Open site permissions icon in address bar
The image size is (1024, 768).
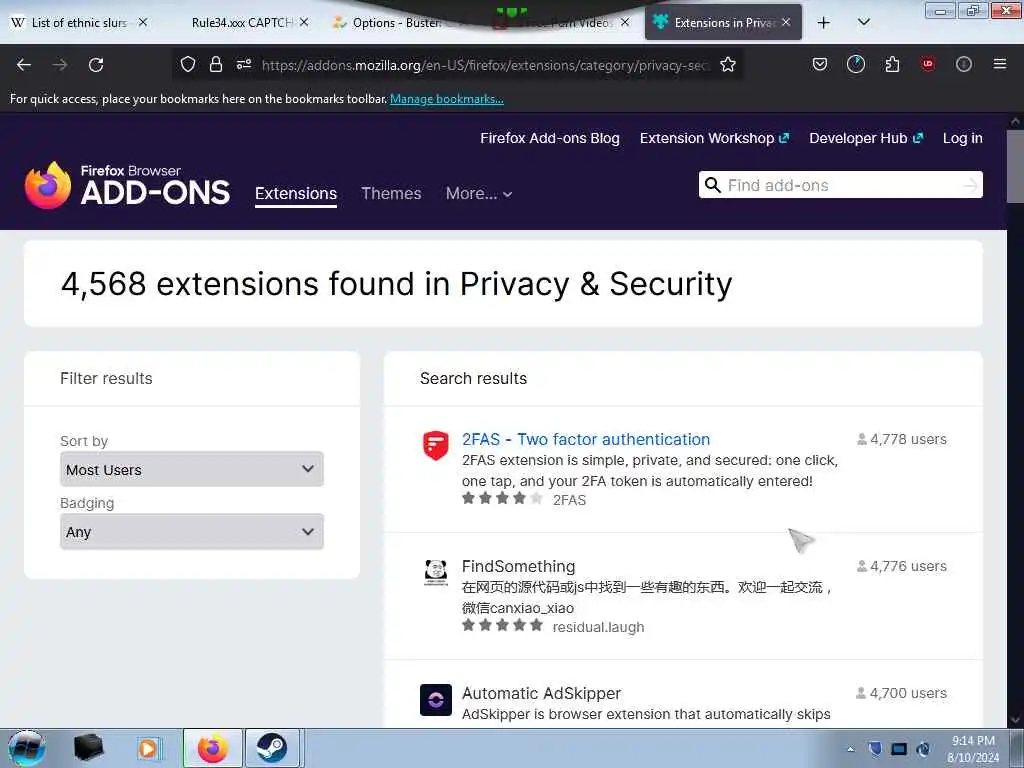click(x=244, y=64)
